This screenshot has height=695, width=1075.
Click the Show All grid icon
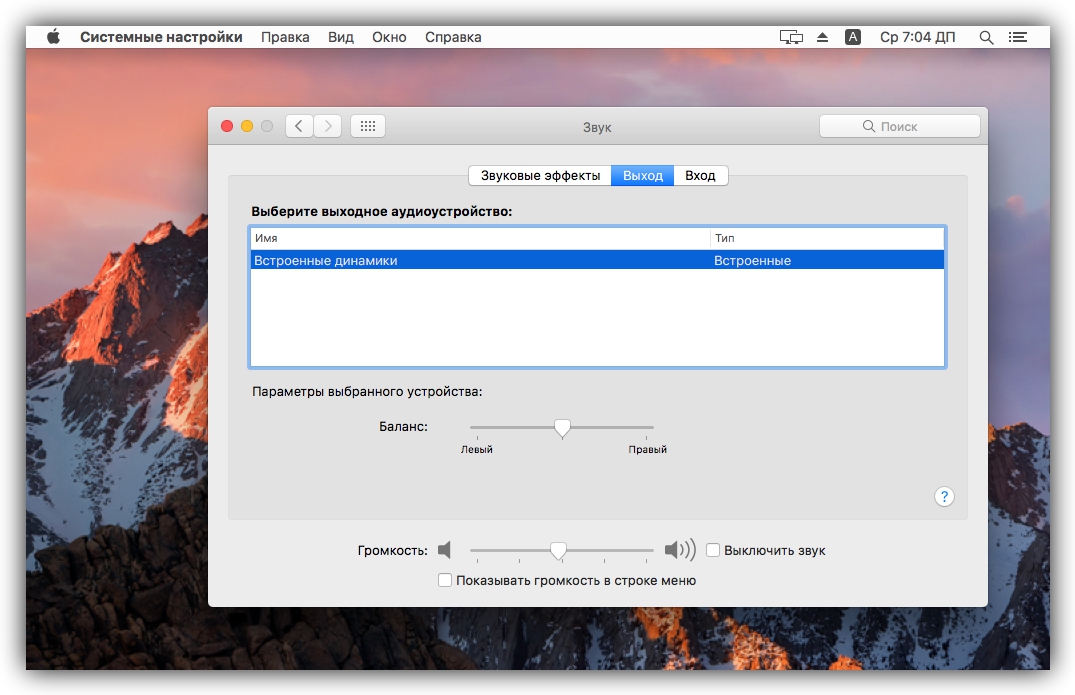[x=367, y=126]
